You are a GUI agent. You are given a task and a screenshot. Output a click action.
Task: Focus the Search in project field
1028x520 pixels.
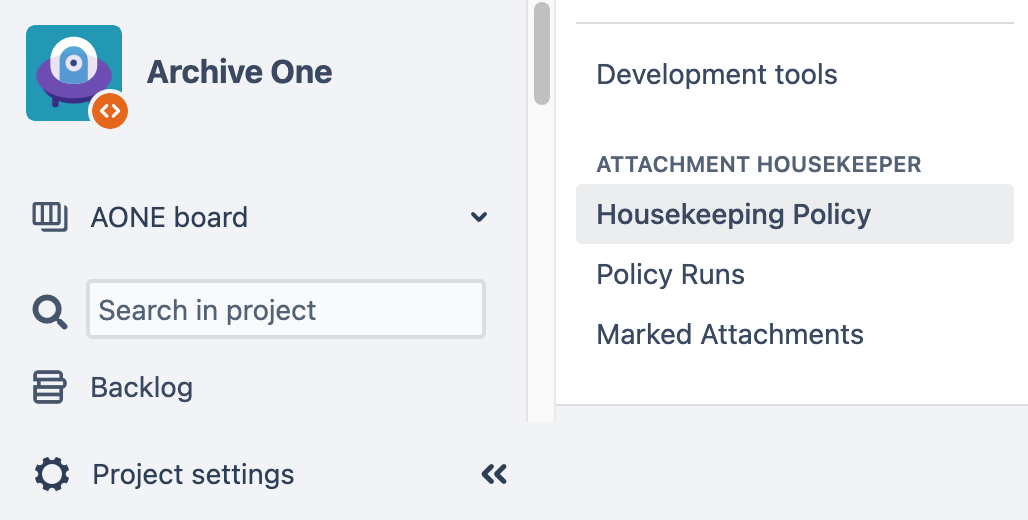pyautogui.click(x=286, y=310)
